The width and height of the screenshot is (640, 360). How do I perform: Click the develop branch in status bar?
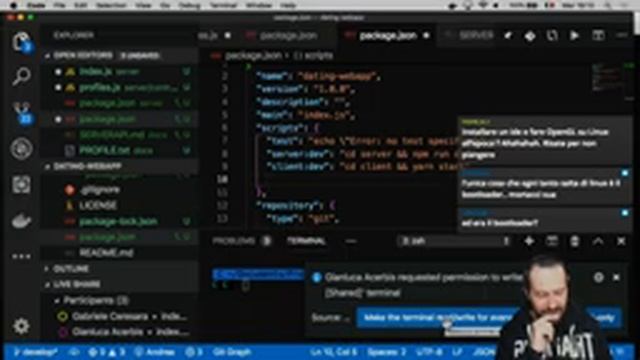click(35, 352)
